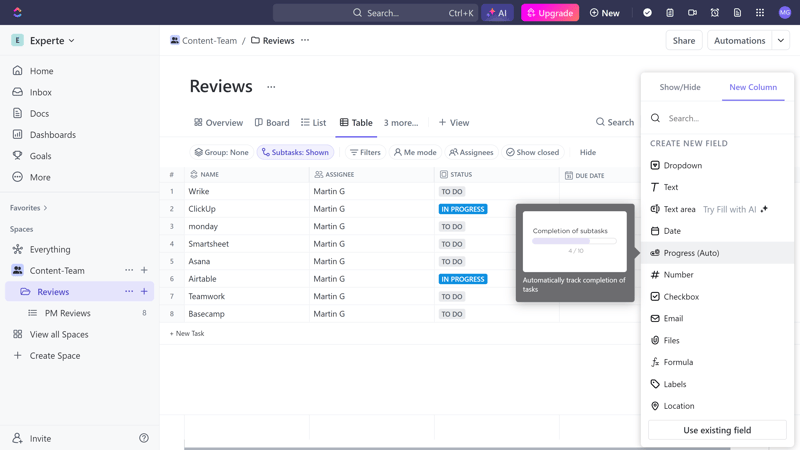Select Progress (Auto) field type
This screenshot has height=450, width=800.
[717, 253]
